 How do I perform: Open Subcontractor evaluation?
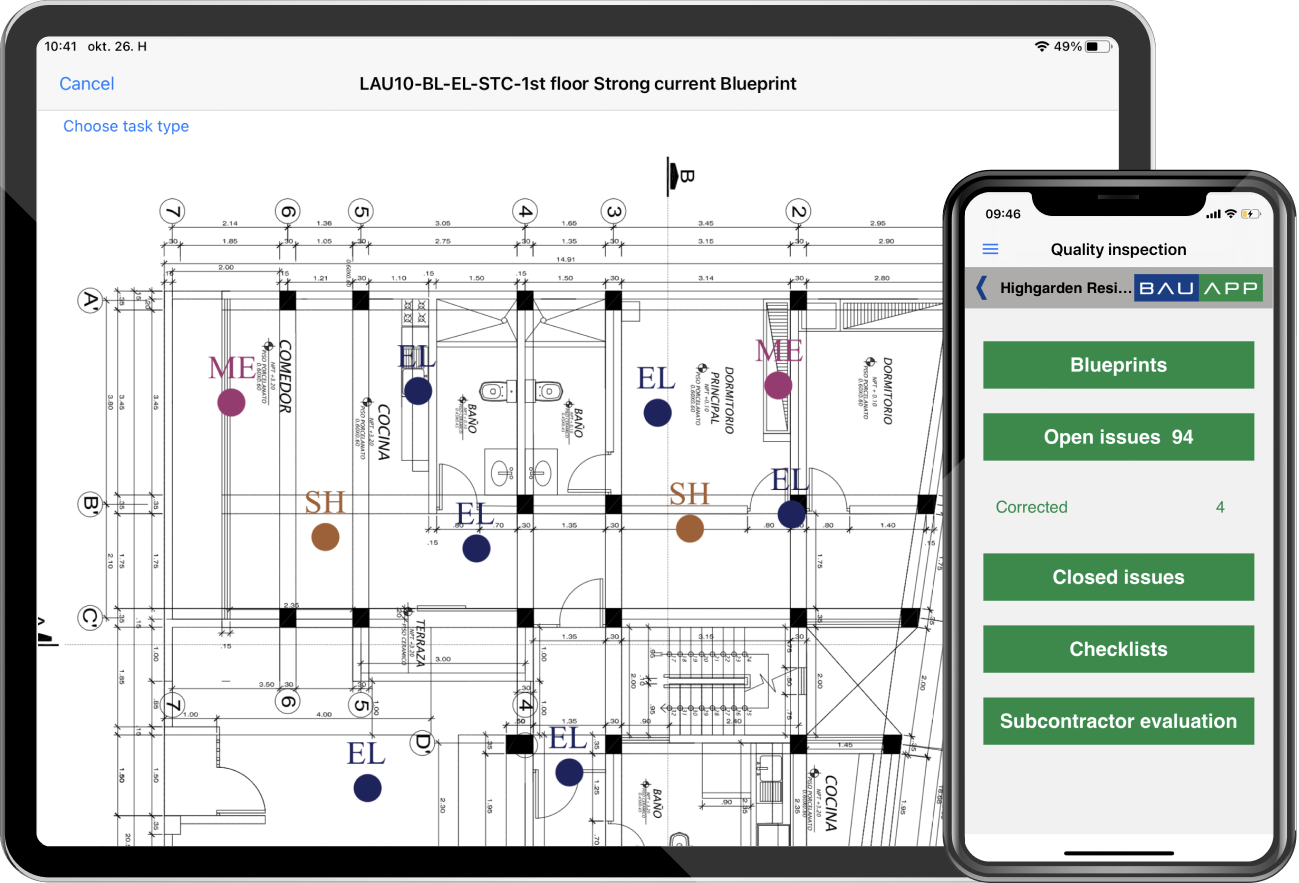1118,721
